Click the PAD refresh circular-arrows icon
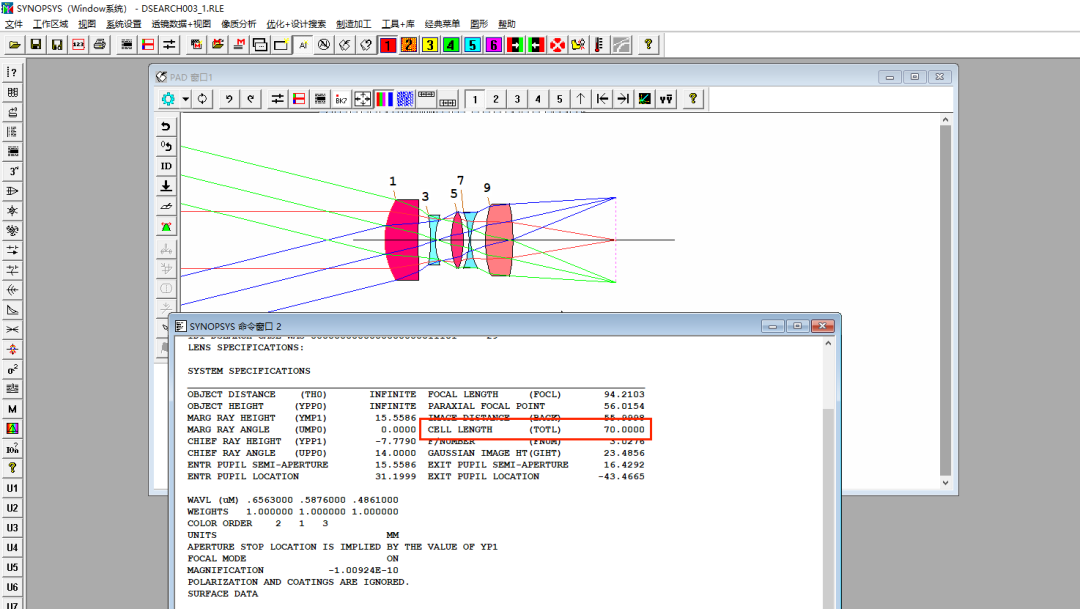The height and width of the screenshot is (609, 1080). [202, 99]
